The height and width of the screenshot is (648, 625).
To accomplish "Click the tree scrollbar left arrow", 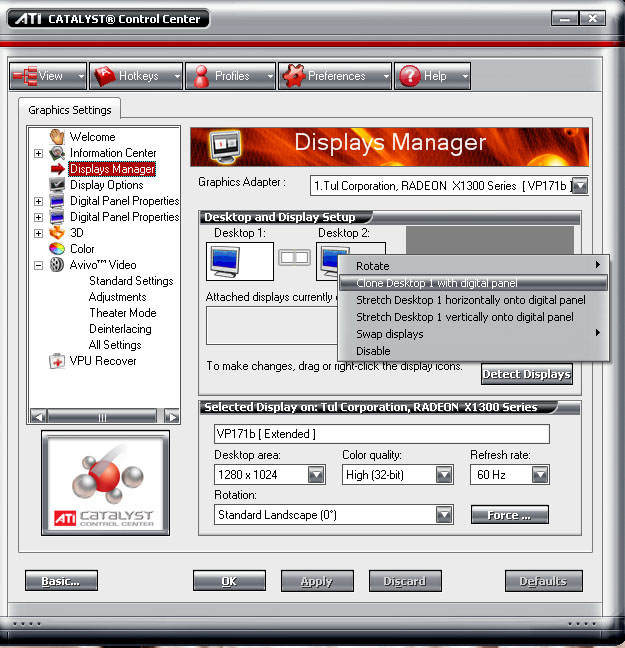I will click(x=38, y=417).
